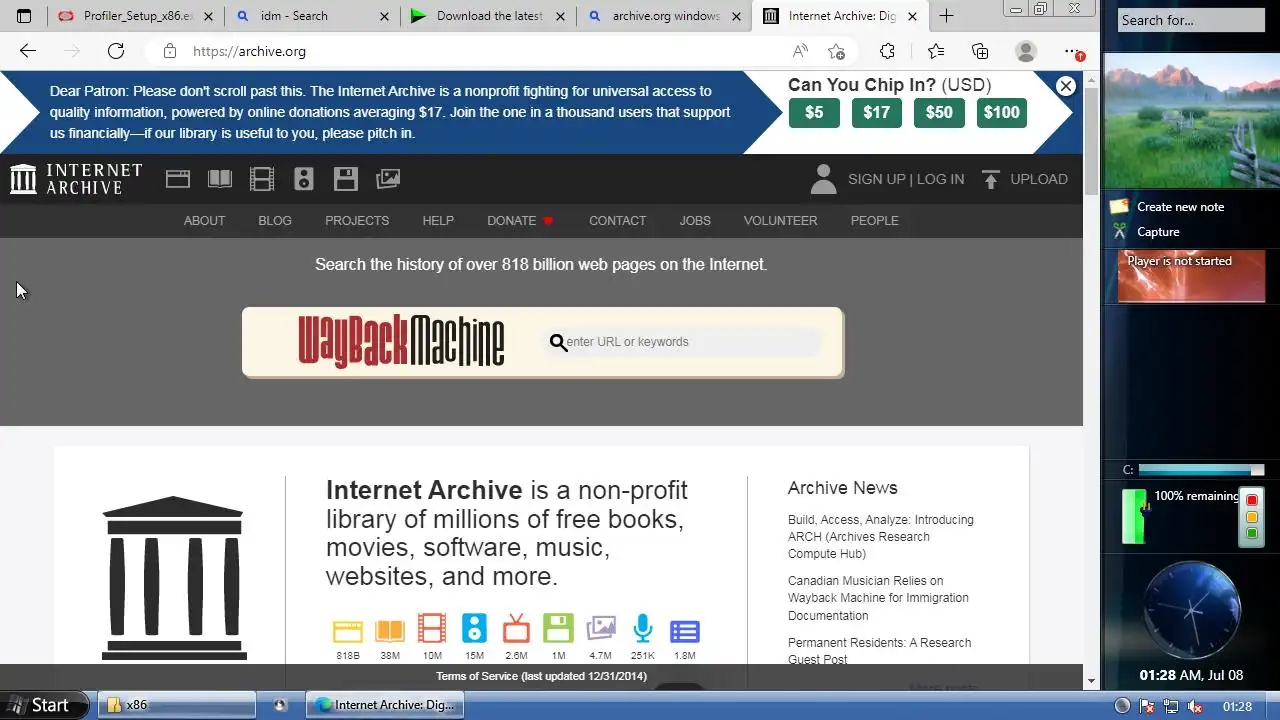This screenshot has width=1280, height=720.
Task: Open the Web icon in archive navbar
Action: click(x=178, y=179)
